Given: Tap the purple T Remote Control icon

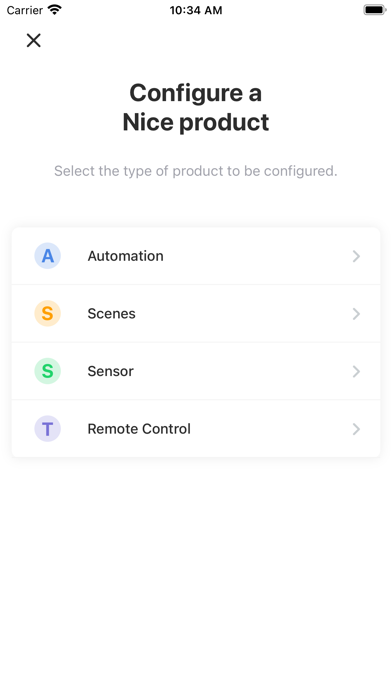Looking at the screenshot, I should [x=48, y=429].
